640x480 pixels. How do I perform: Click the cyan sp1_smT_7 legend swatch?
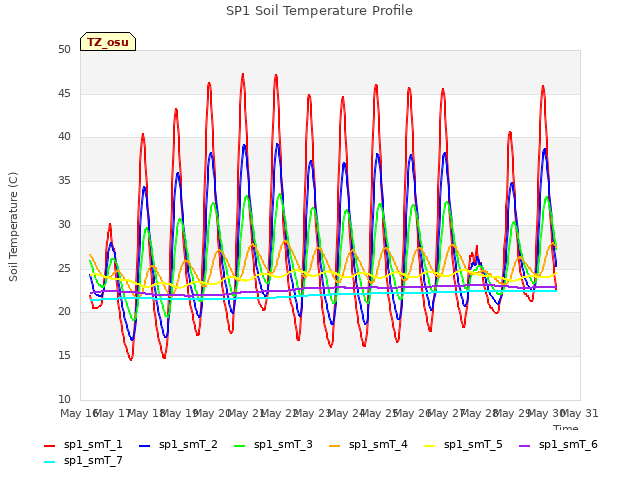click(x=49, y=462)
